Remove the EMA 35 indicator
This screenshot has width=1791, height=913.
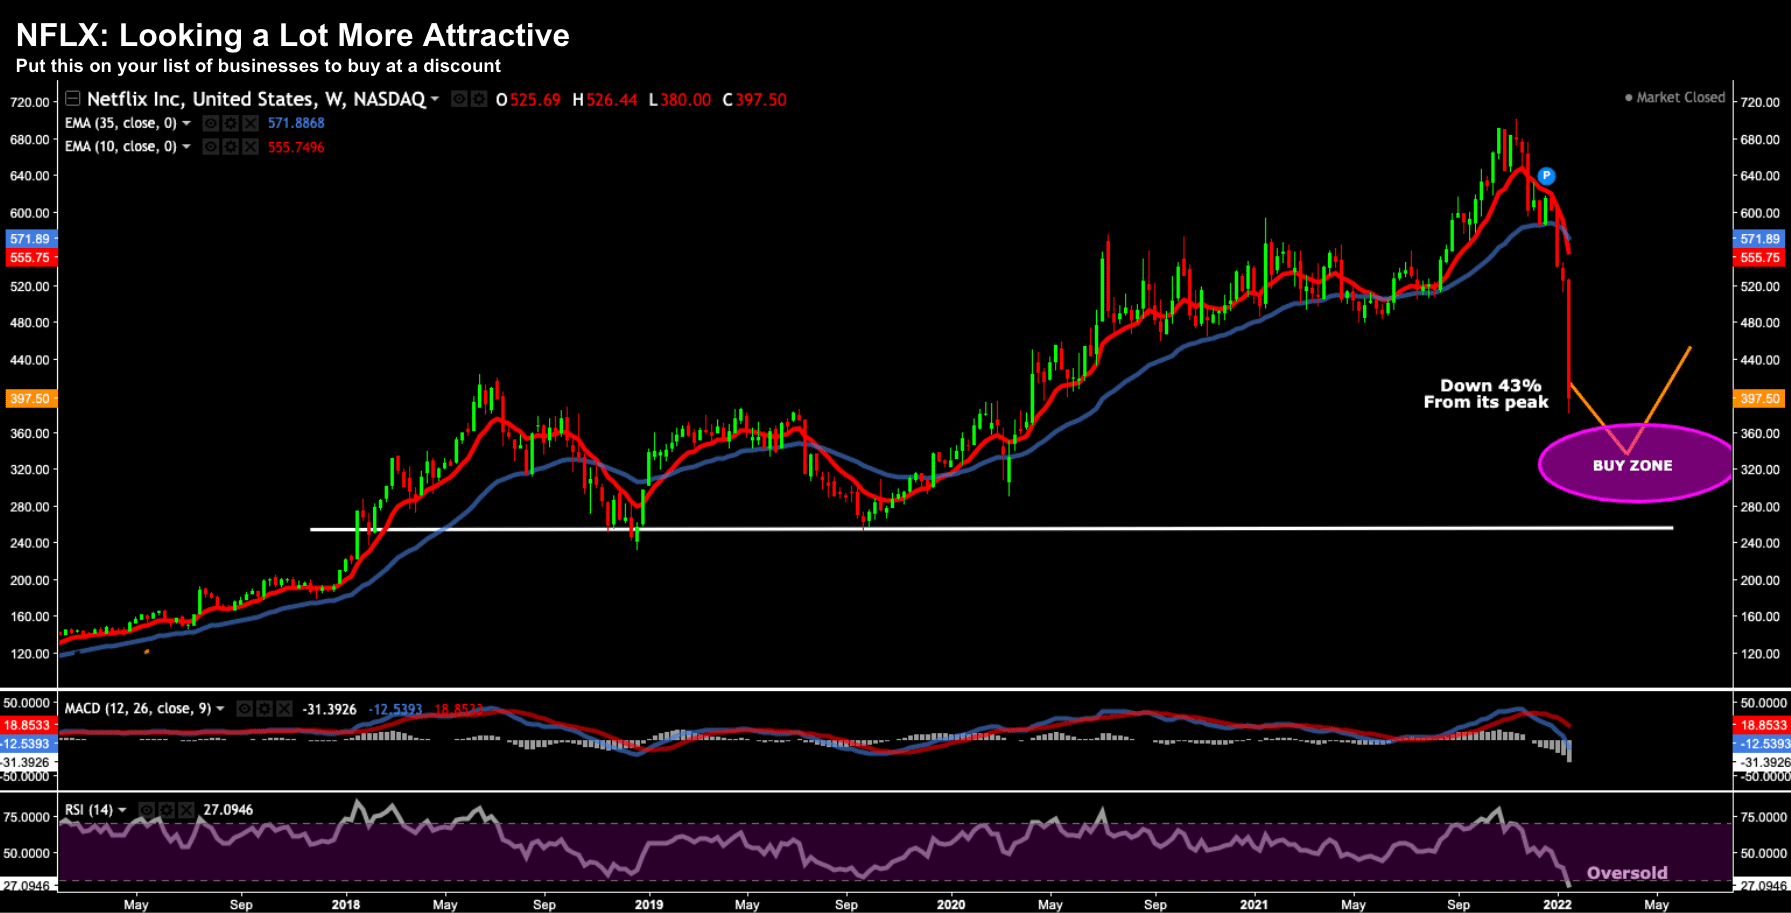point(250,123)
